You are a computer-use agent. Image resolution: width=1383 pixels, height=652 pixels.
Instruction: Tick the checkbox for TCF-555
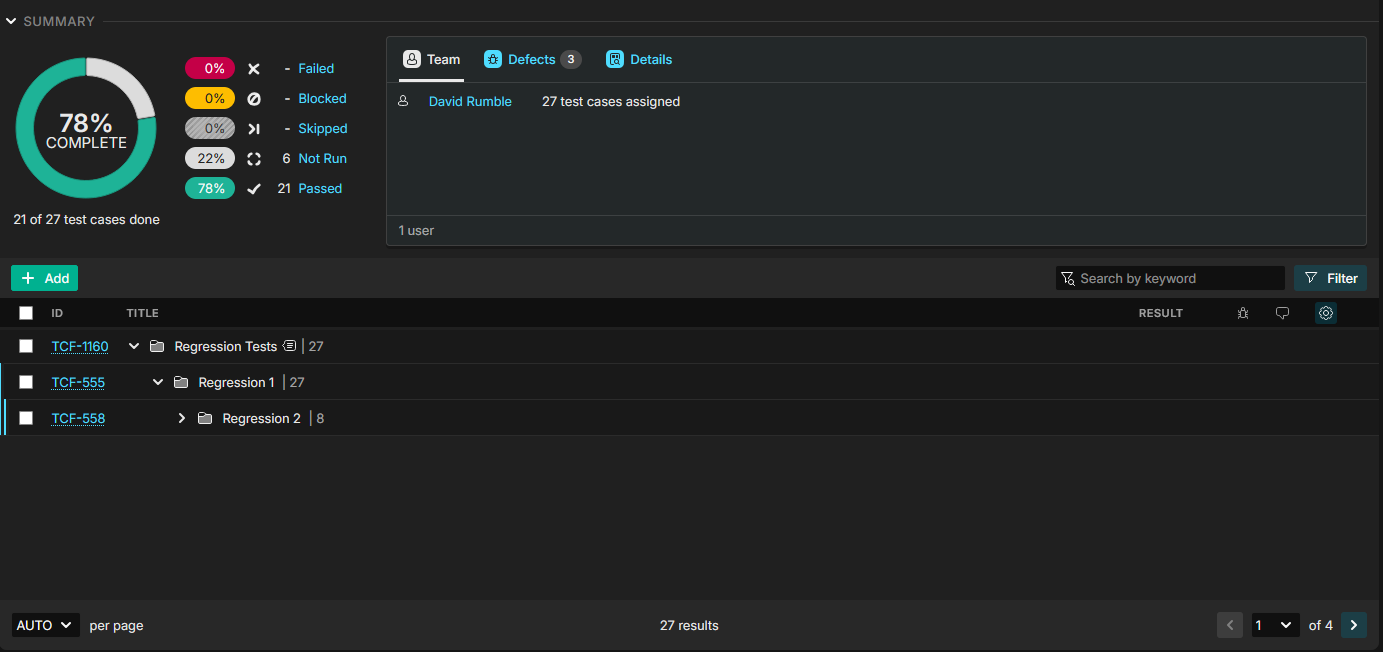tap(26, 382)
